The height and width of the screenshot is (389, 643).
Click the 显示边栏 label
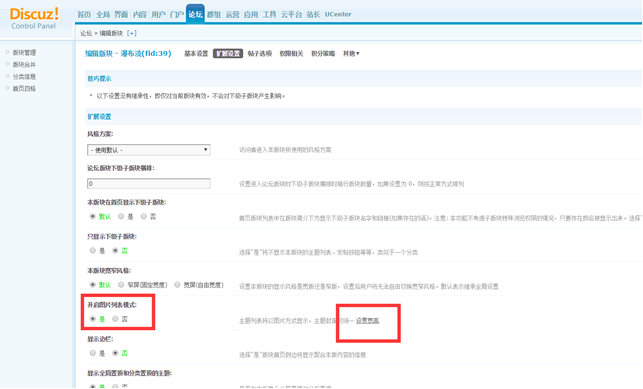[100, 339]
